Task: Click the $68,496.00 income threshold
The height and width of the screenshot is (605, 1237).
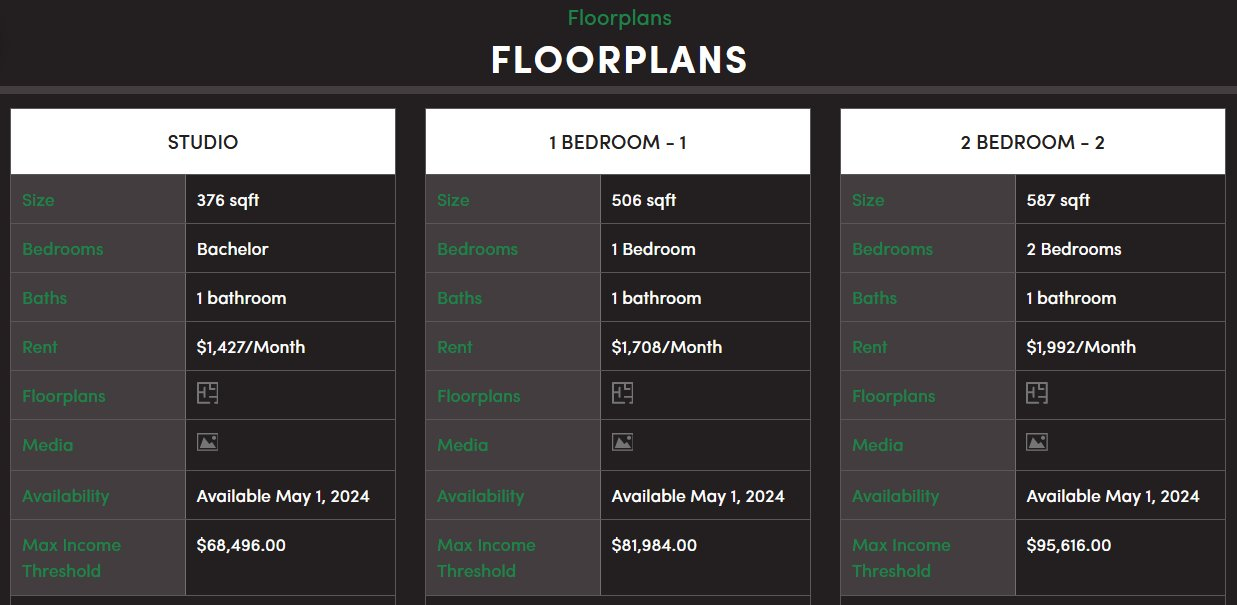Action: point(241,545)
